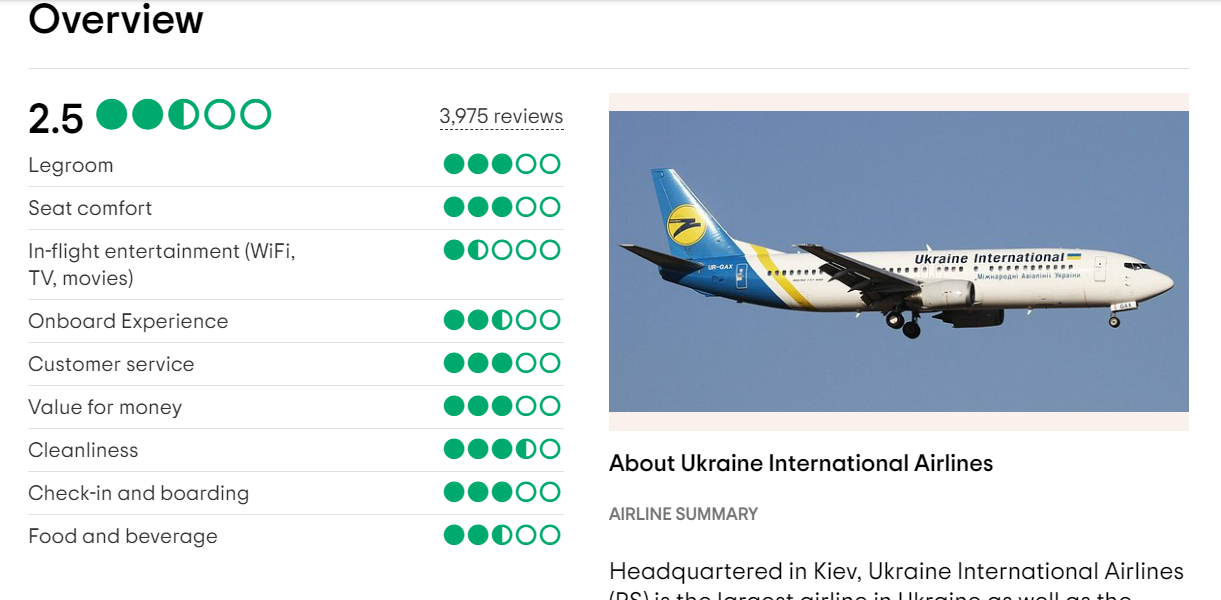
Task: Click the Onboard Experience label
Action: click(x=128, y=321)
